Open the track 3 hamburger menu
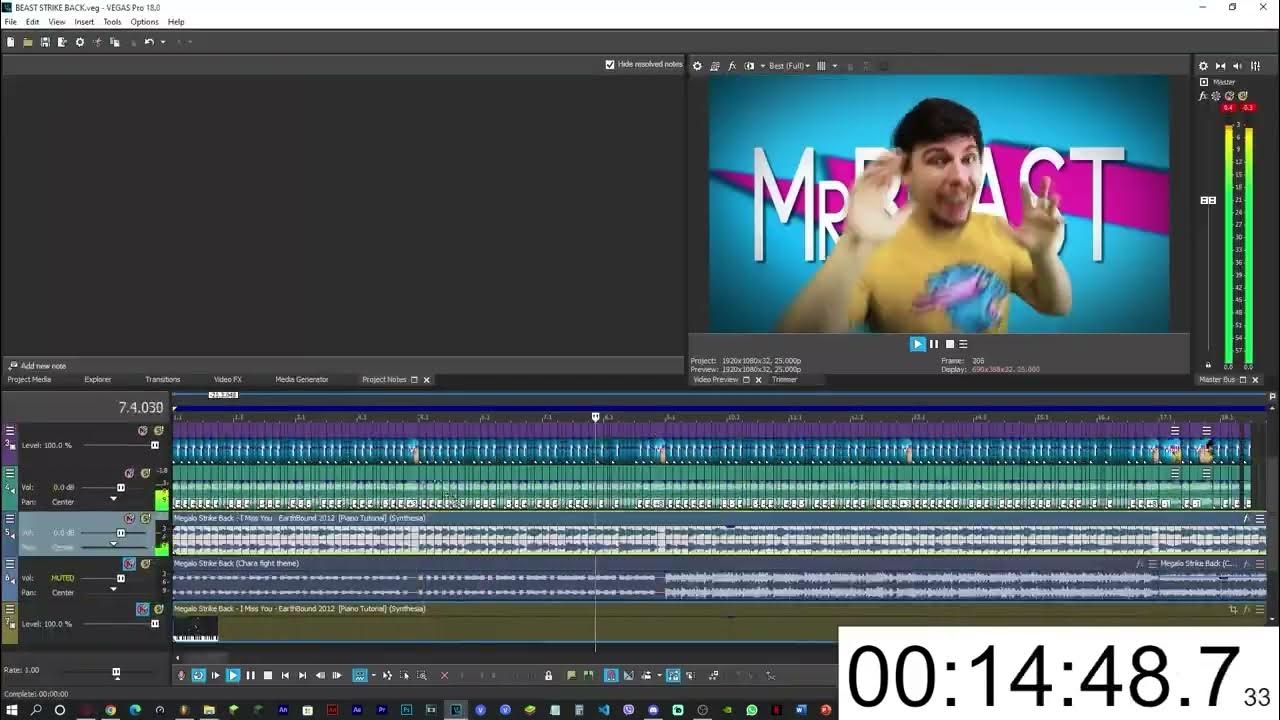 (x=10, y=431)
